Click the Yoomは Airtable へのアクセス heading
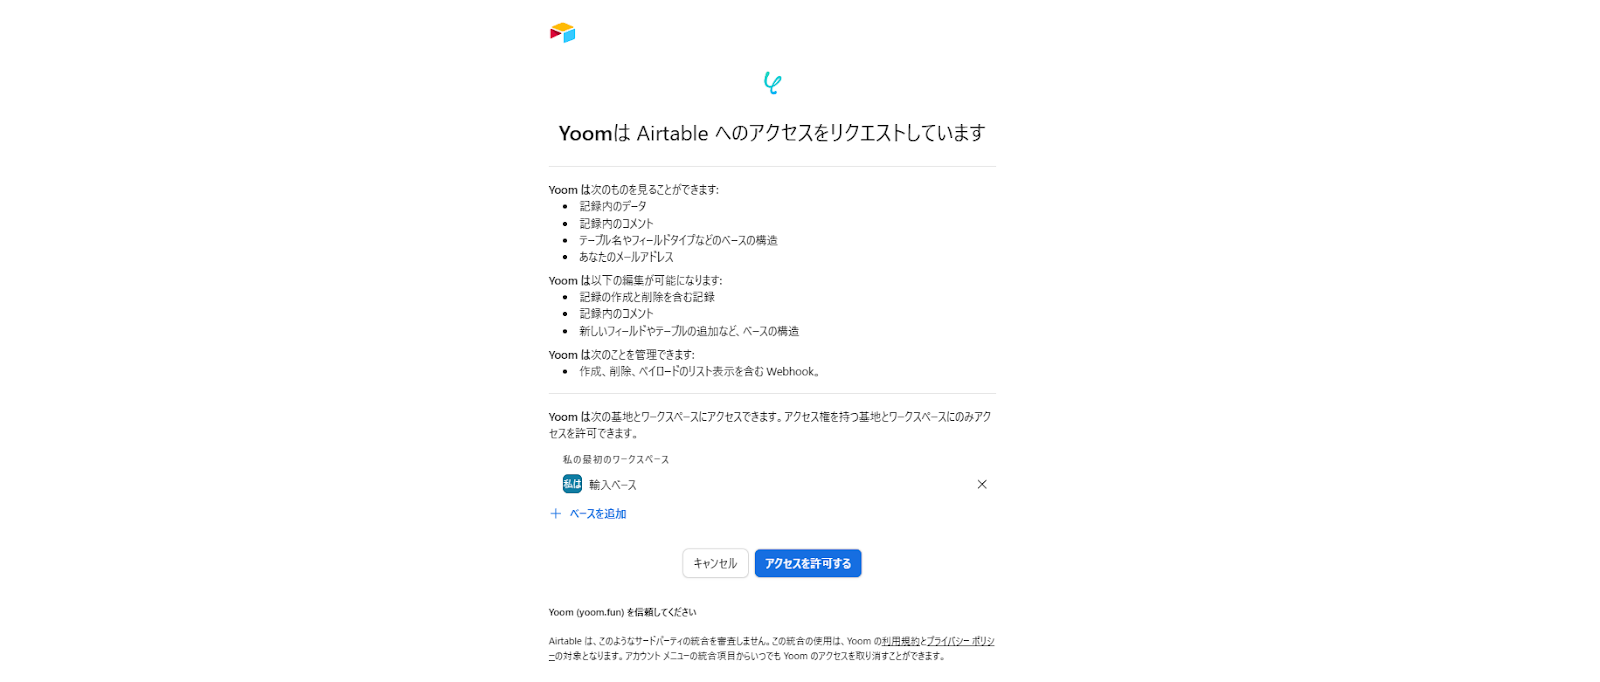Viewport: 1600px width, 682px height. 772,133
